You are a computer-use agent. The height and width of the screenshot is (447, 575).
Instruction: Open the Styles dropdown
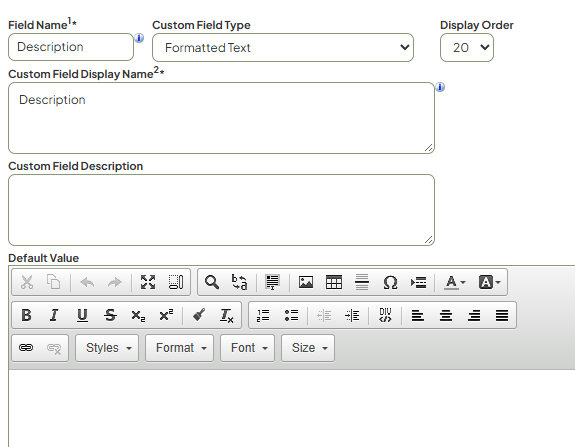pos(107,348)
